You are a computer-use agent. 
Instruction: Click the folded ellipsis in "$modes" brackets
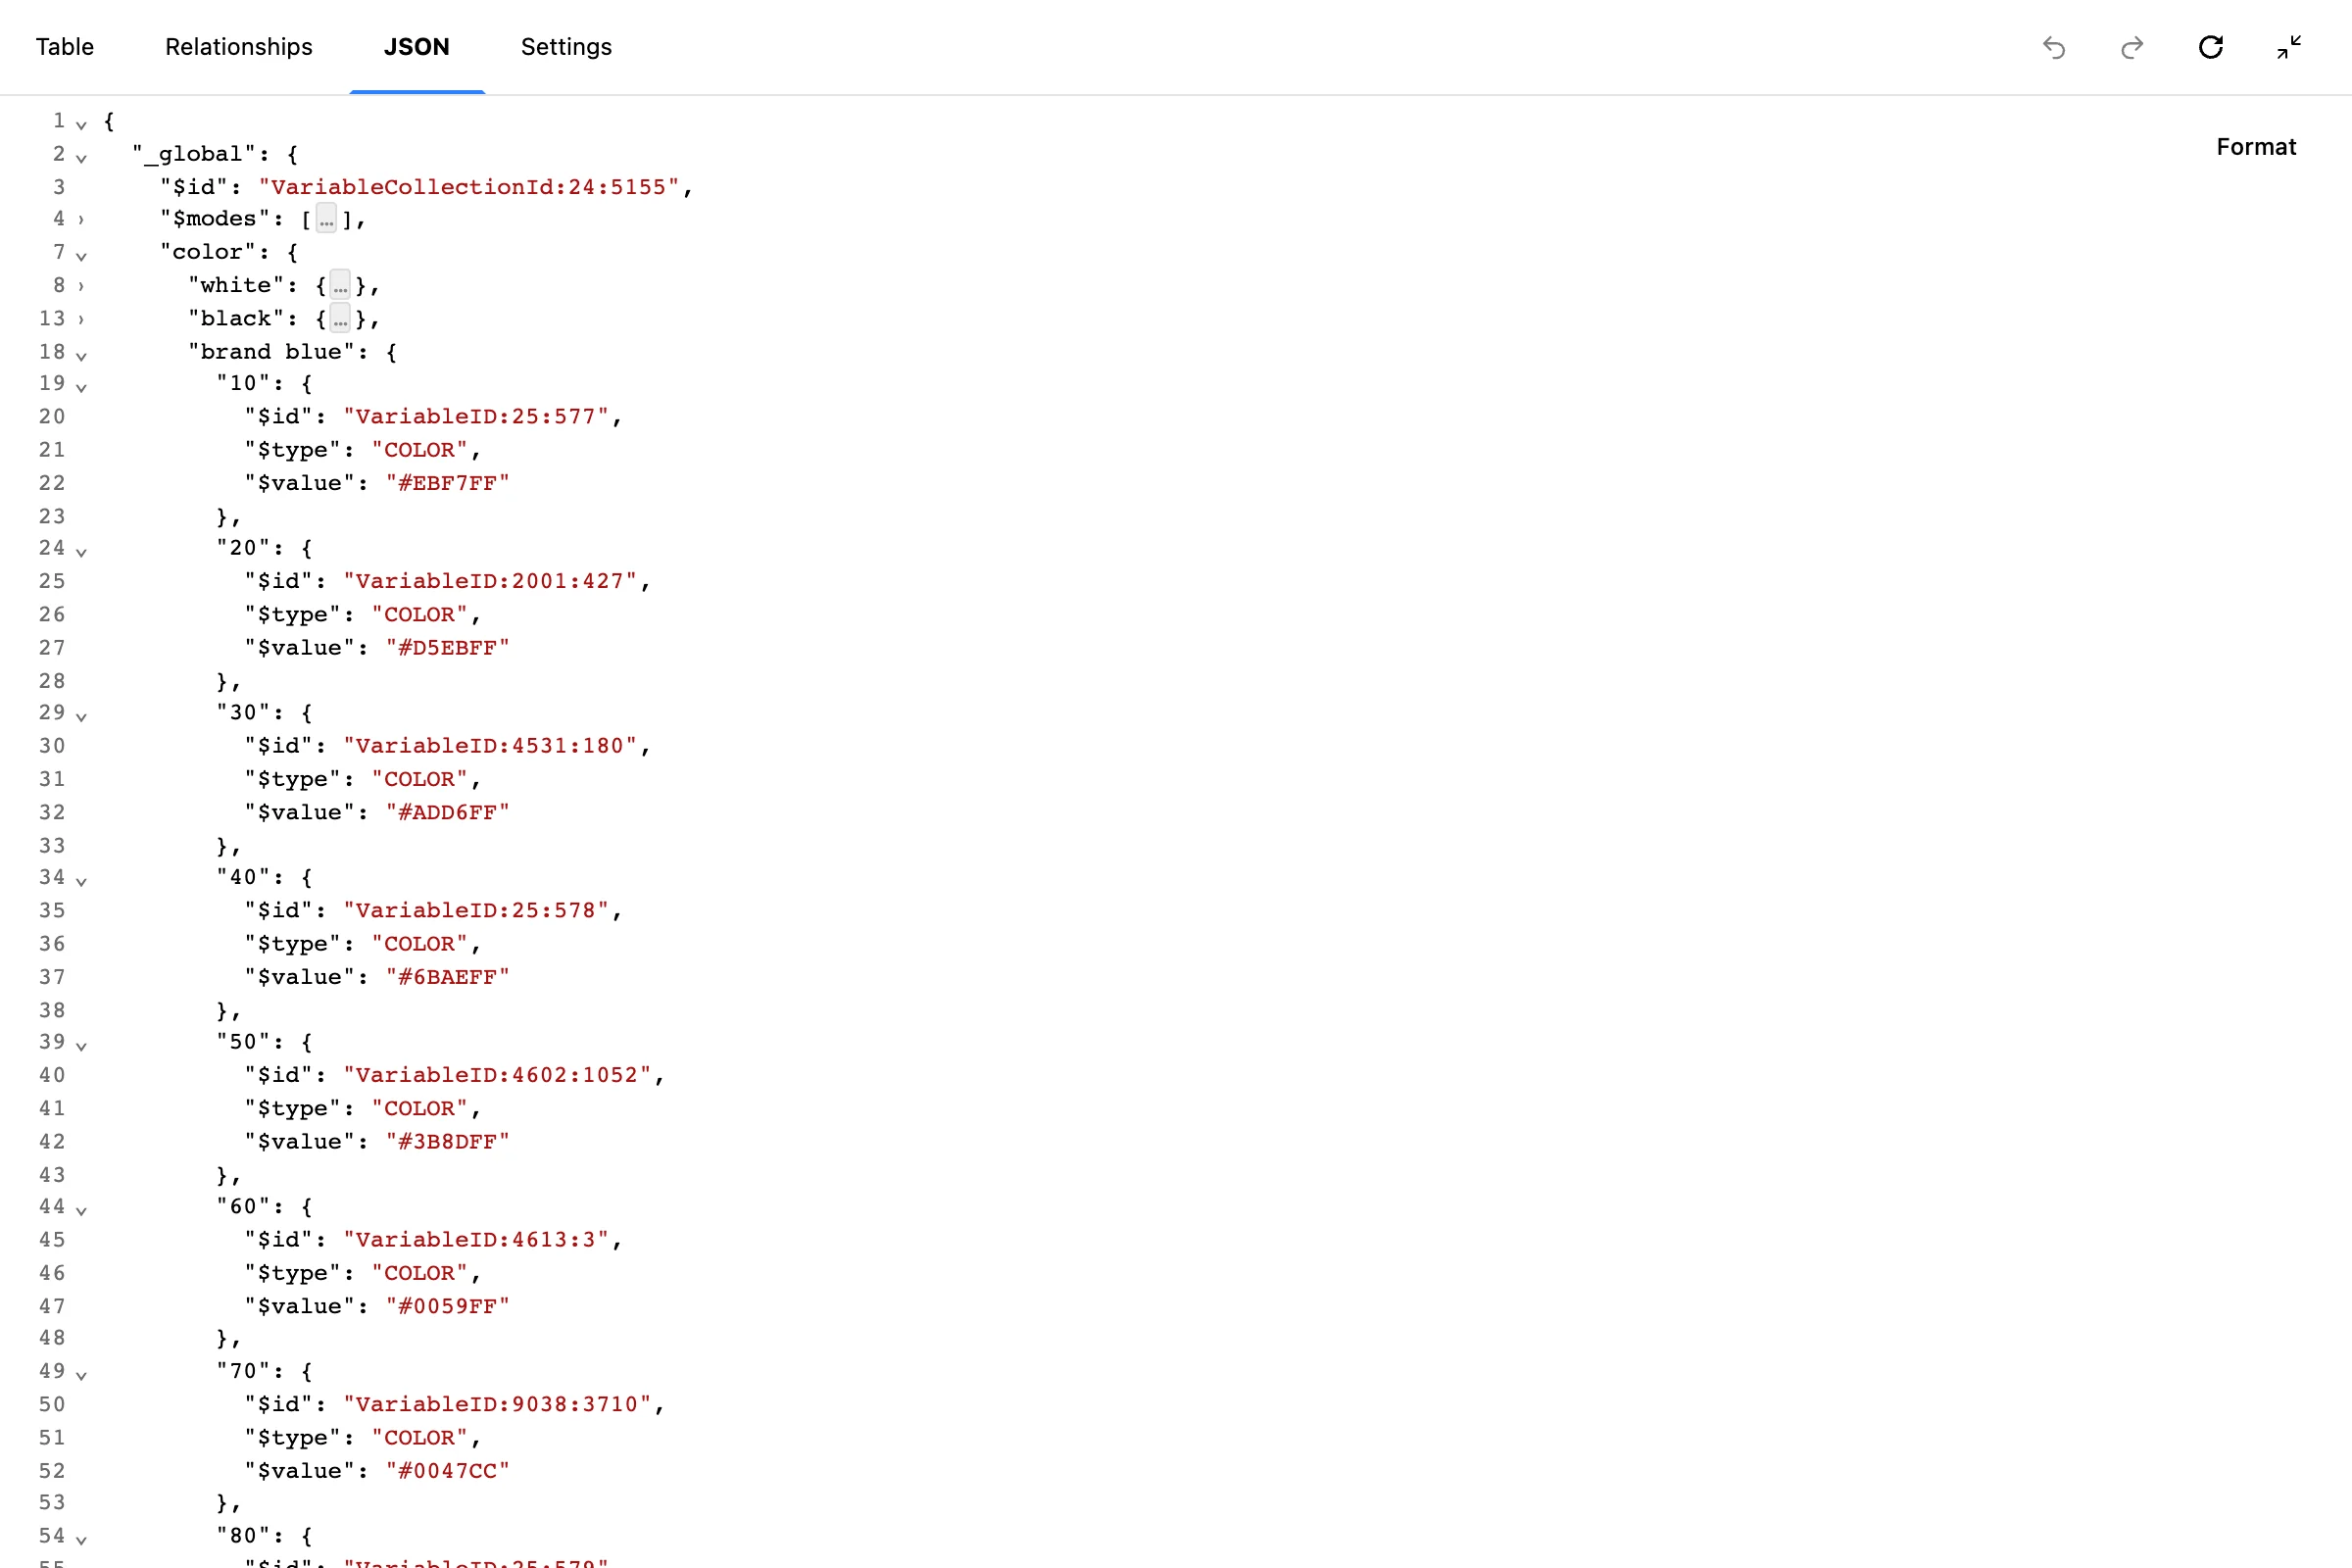click(x=327, y=219)
